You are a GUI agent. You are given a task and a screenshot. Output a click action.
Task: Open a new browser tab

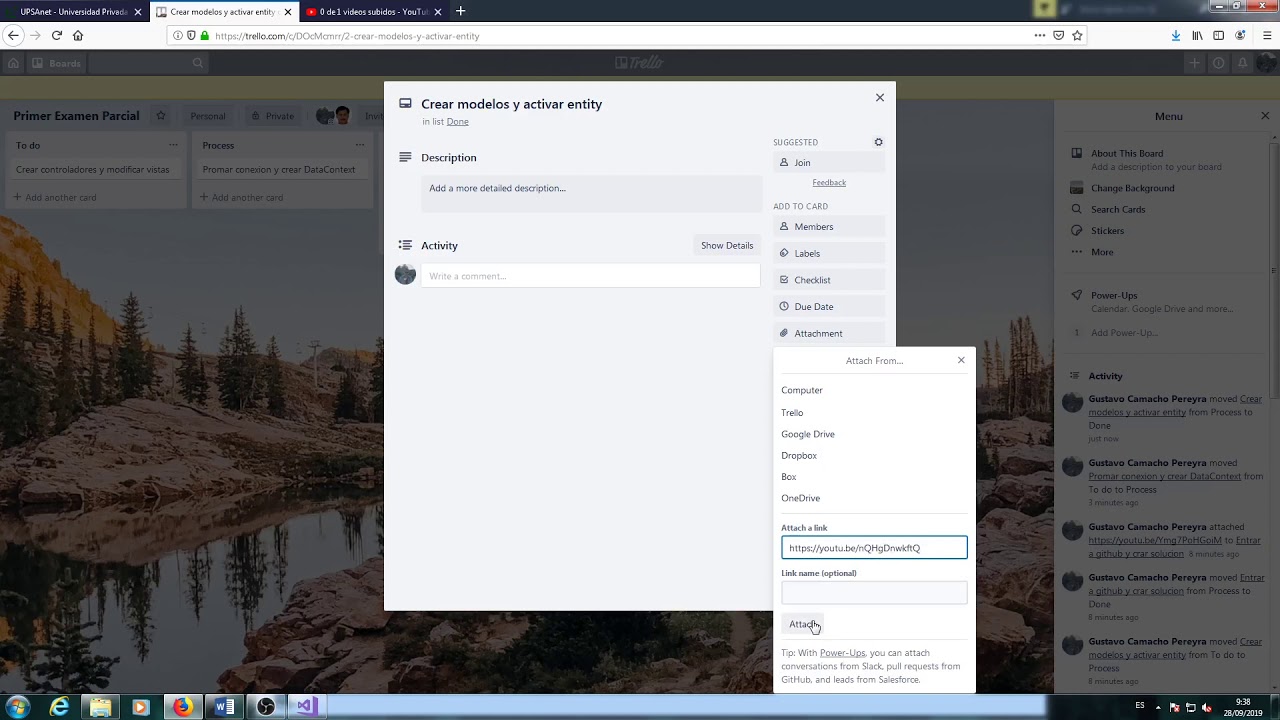[x=460, y=11]
